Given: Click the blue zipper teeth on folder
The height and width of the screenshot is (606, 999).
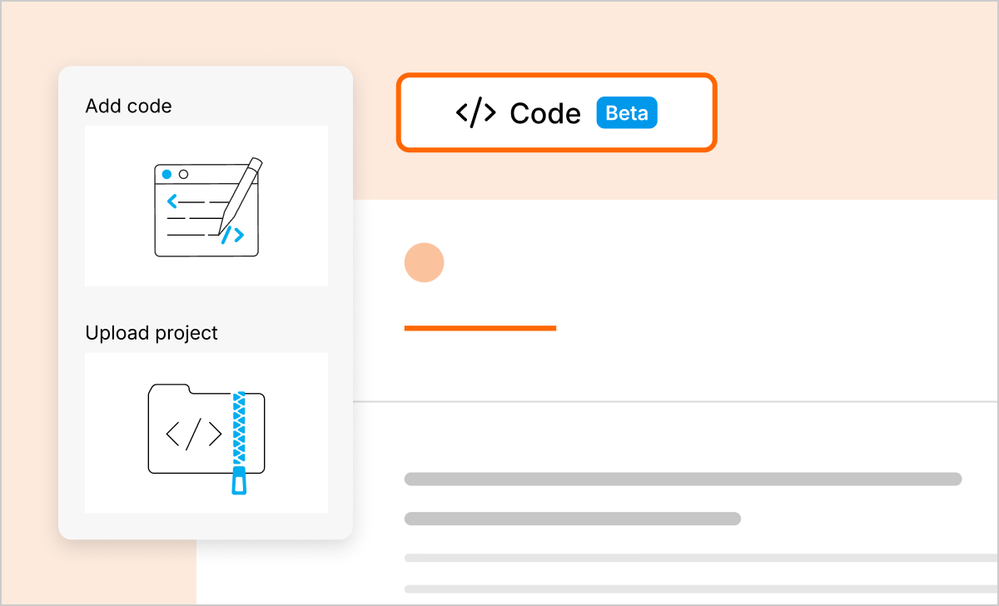Looking at the screenshot, I should click(239, 428).
